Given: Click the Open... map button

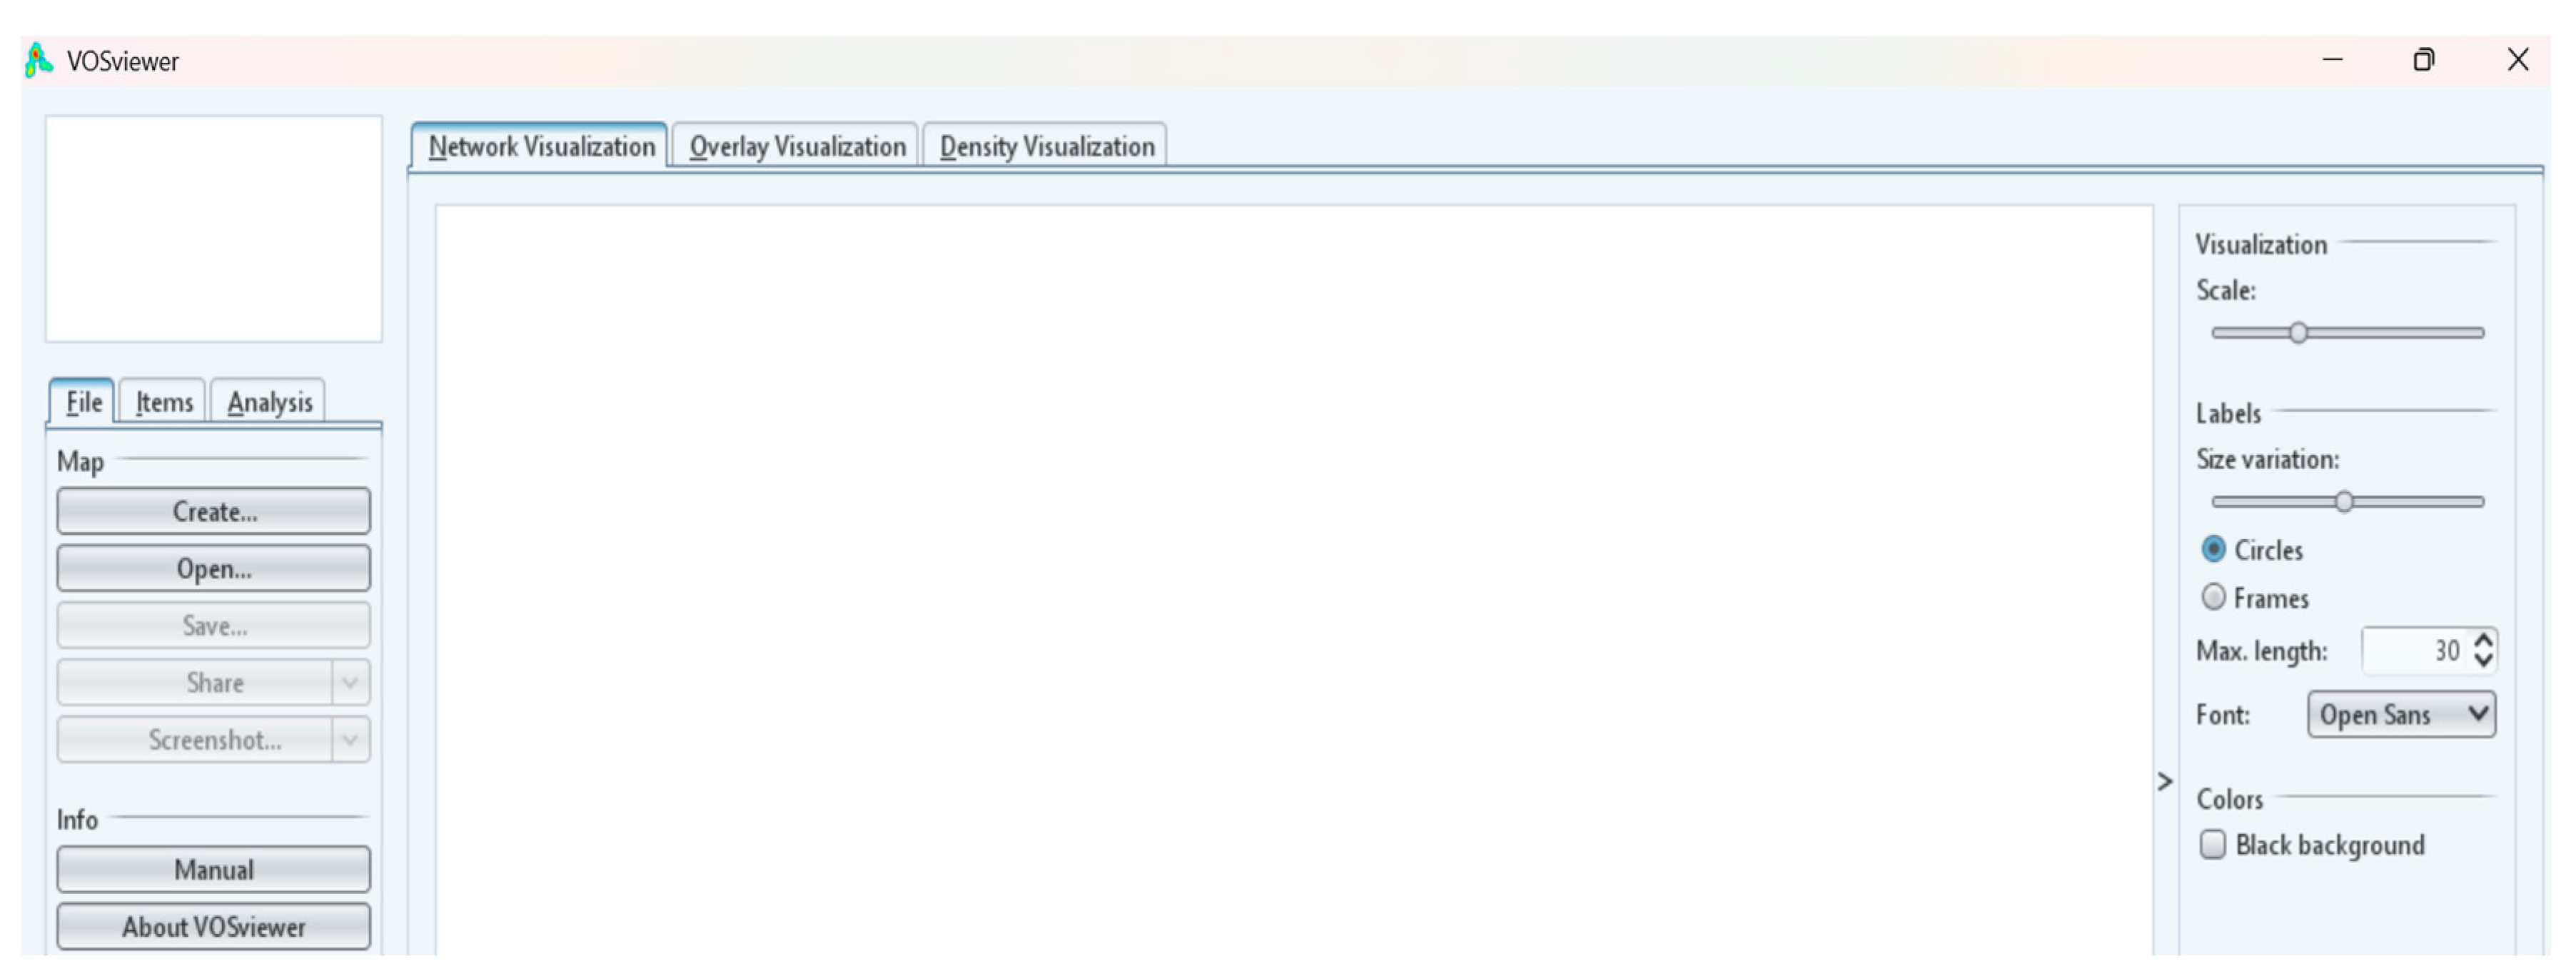Looking at the screenshot, I should (214, 569).
